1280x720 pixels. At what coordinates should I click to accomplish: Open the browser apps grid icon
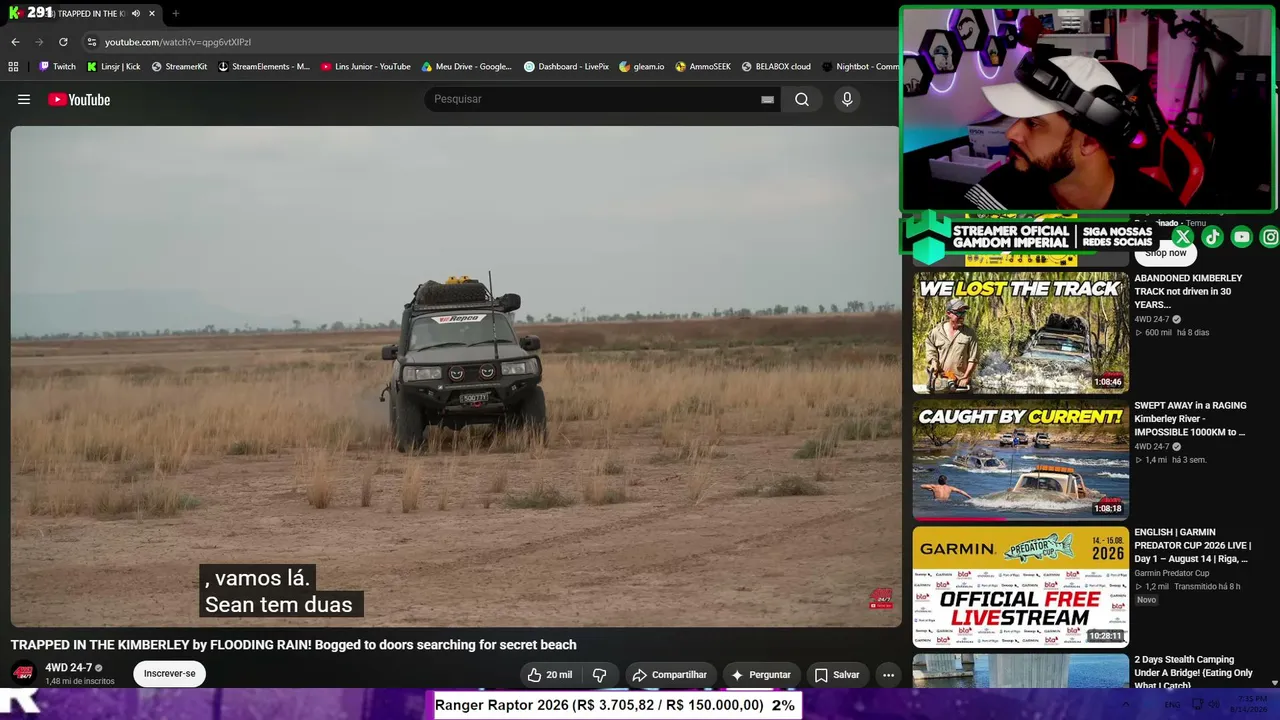point(13,67)
